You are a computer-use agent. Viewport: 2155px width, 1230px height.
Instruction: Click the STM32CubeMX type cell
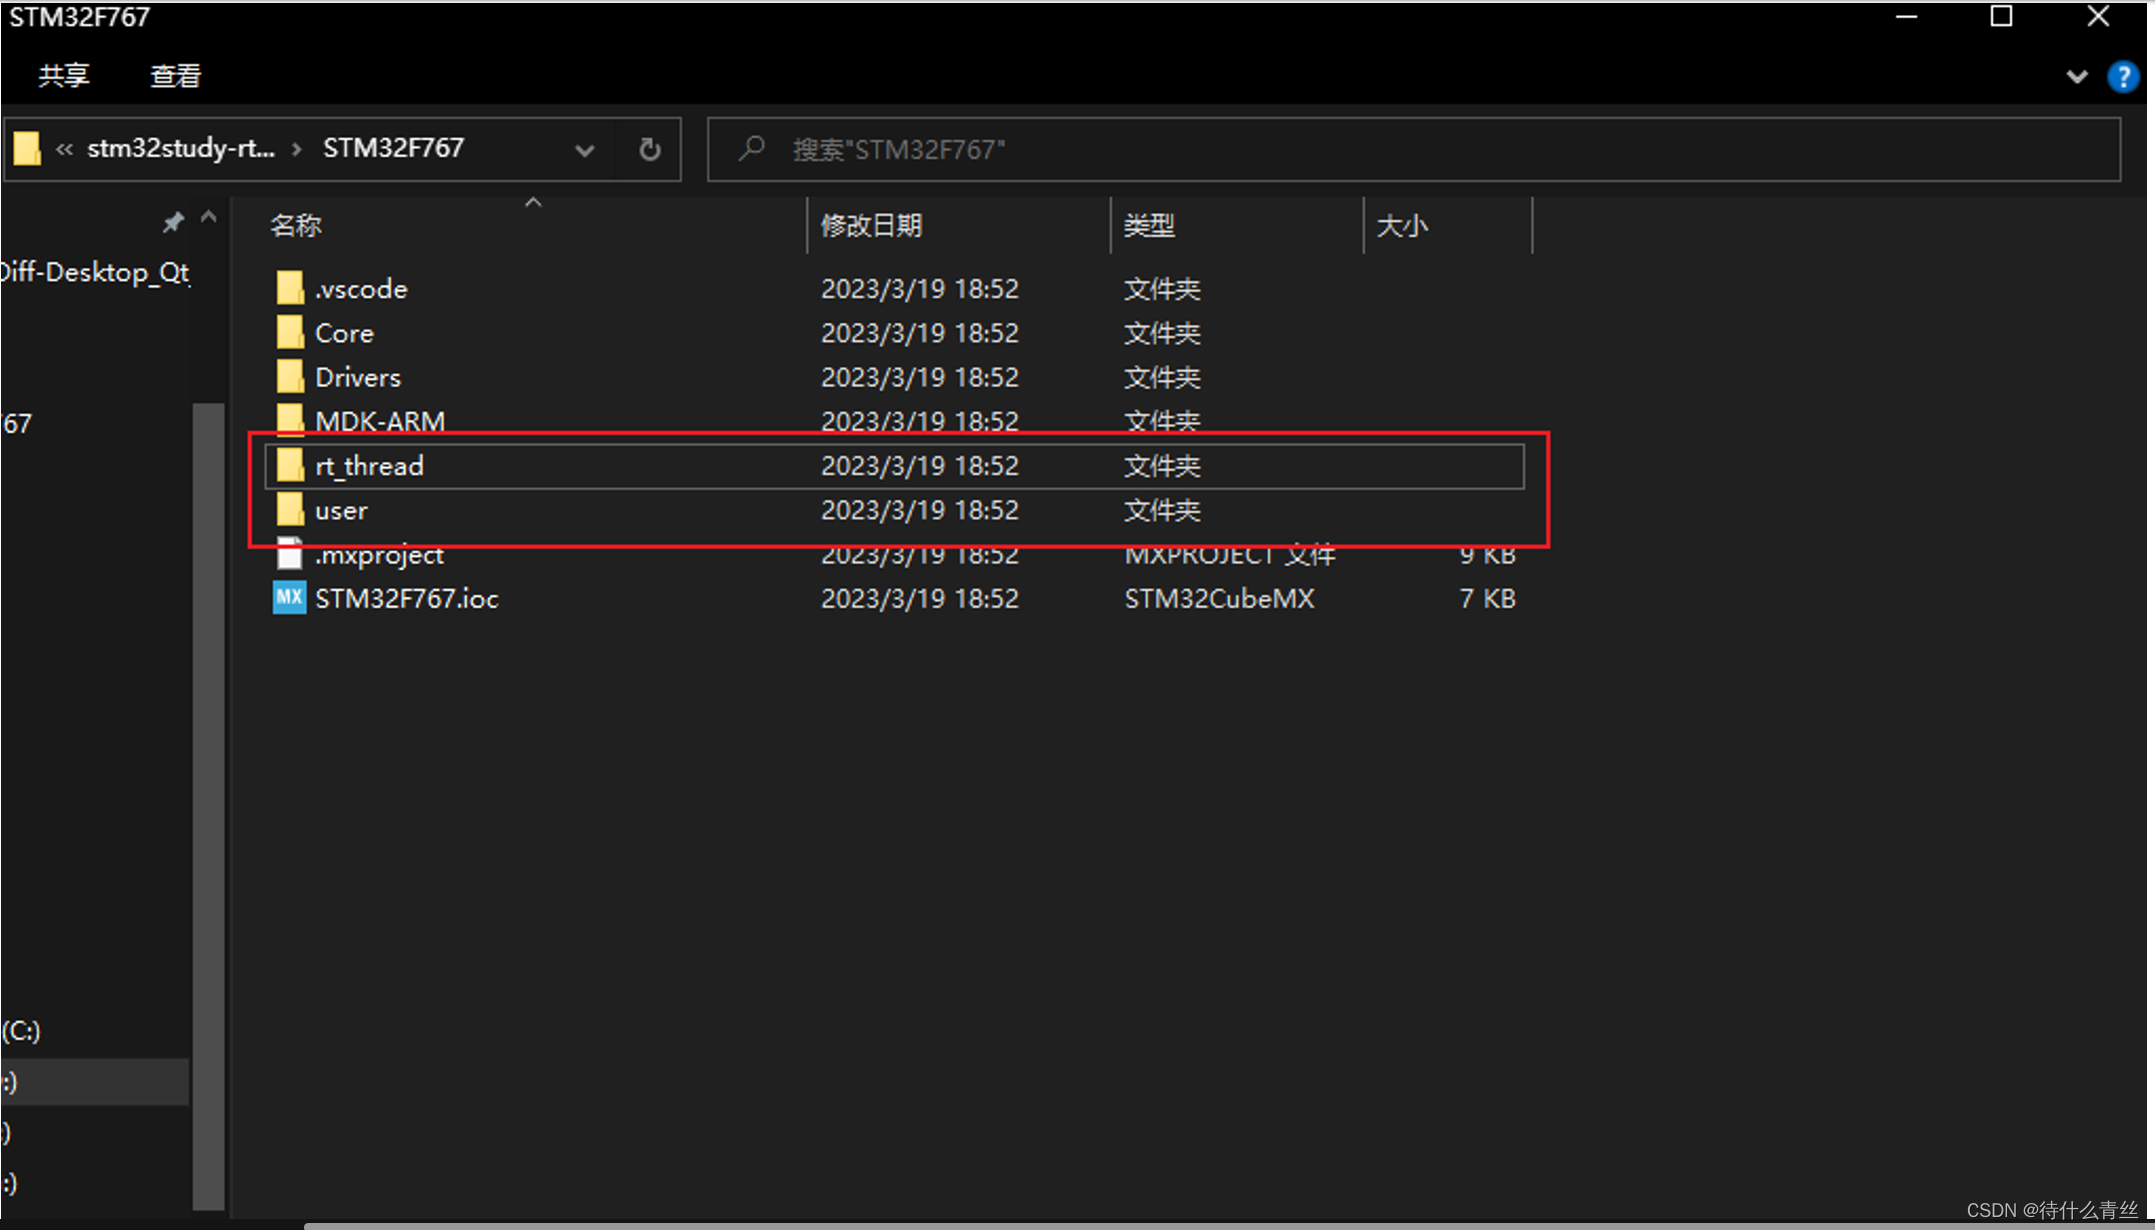pyautogui.click(x=1219, y=598)
